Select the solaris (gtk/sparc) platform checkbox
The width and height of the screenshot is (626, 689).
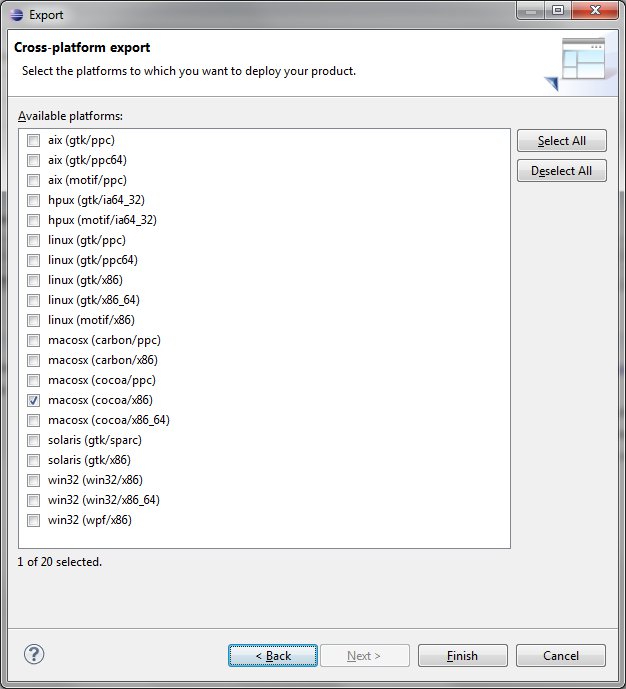[x=34, y=440]
